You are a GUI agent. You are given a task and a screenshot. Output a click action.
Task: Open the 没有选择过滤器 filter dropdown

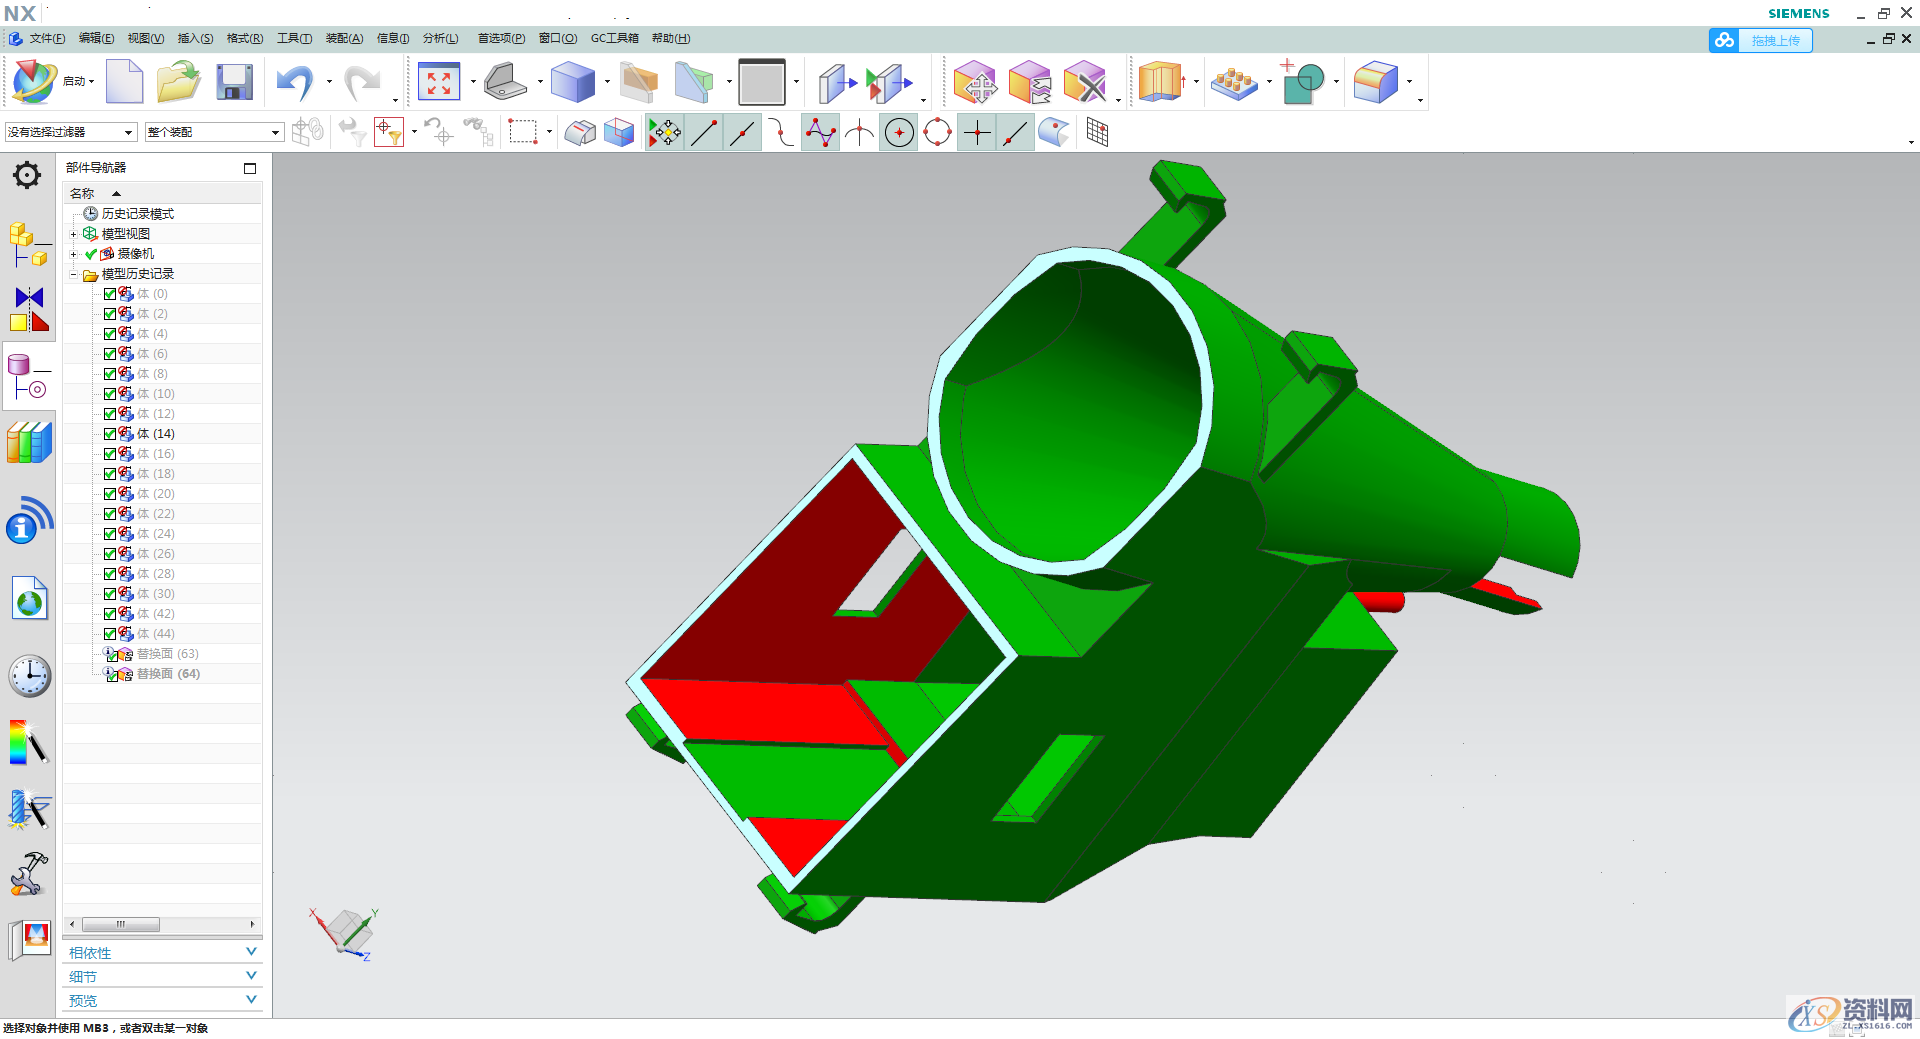point(70,132)
